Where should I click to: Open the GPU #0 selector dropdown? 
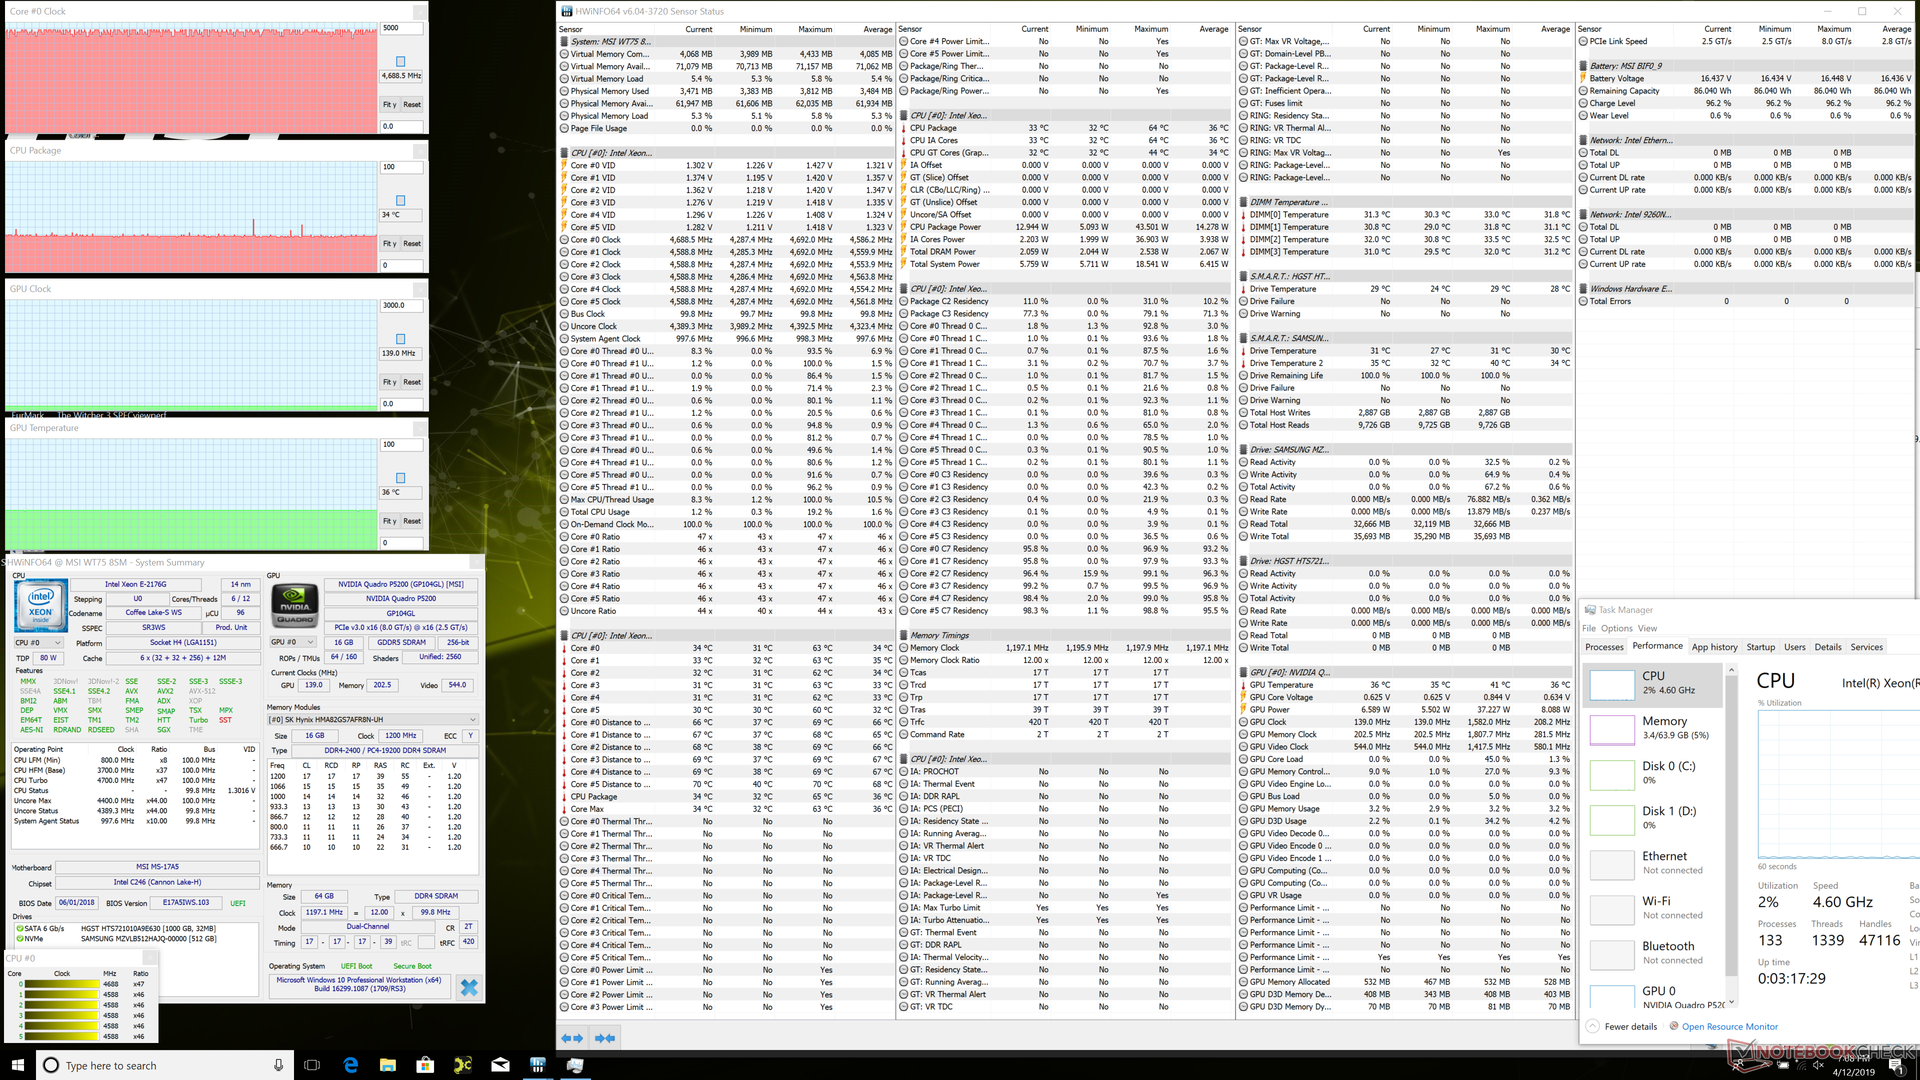tap(293, 642)
